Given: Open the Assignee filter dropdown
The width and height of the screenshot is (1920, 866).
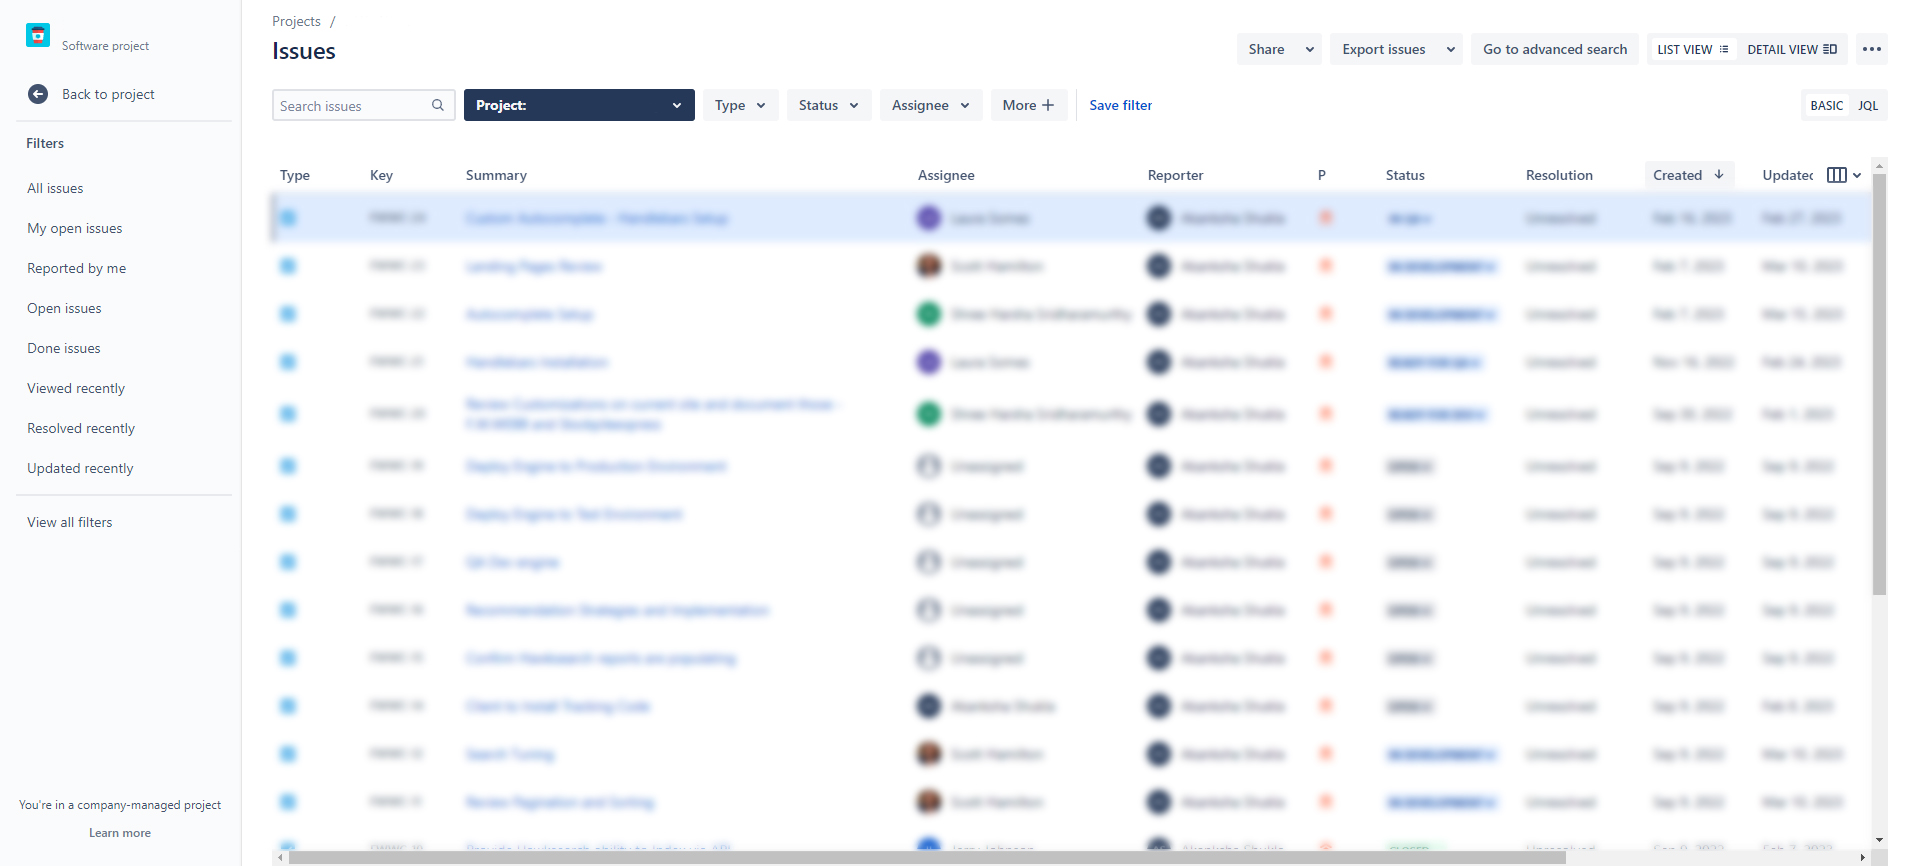Looking at the screenshot, I should coord(931,105).
